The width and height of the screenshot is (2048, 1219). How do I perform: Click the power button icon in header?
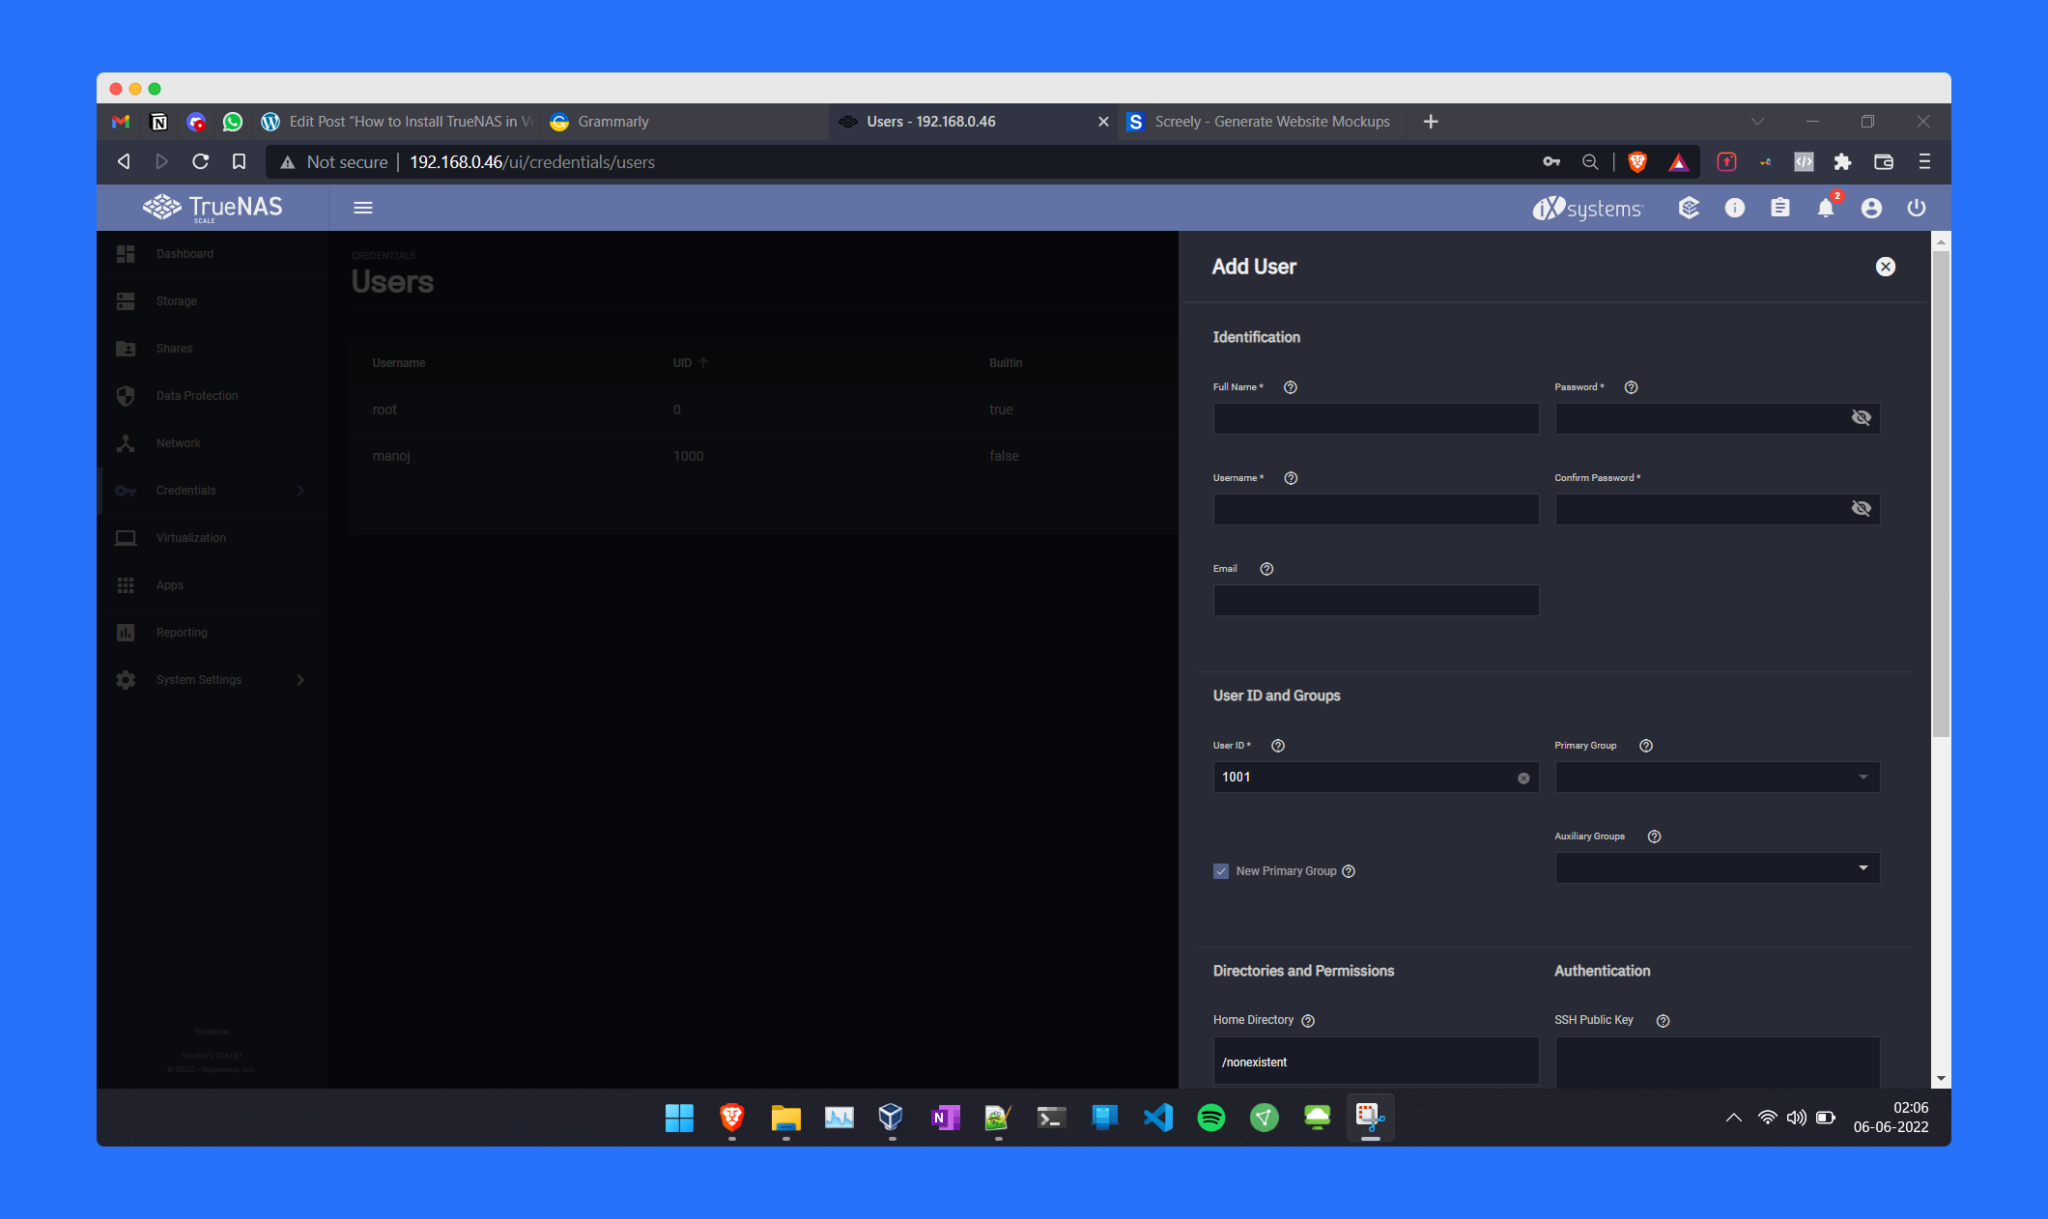pos(1916,208)
